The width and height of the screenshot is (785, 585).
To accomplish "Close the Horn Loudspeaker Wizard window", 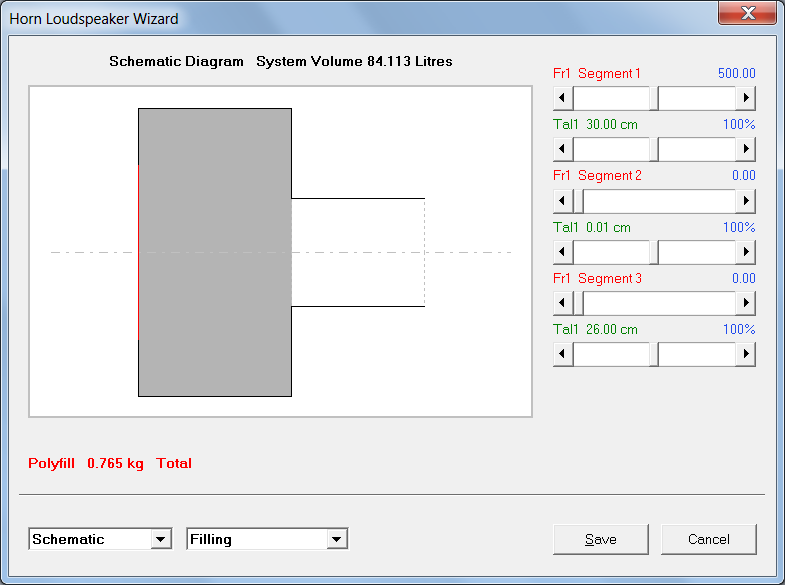I will coord(747,13).
